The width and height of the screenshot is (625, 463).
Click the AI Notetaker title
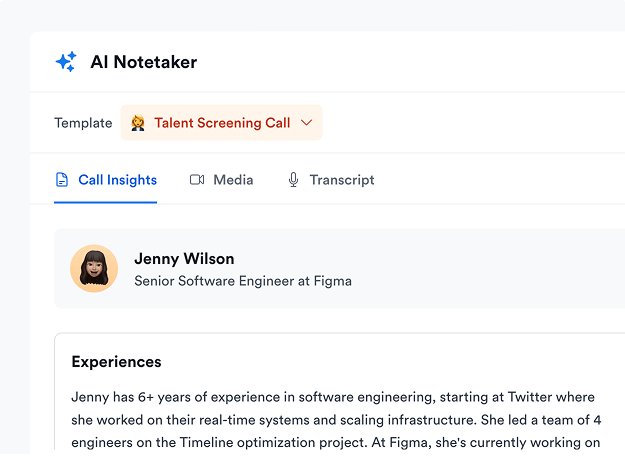pyautogui.click(x=144, y=62)
